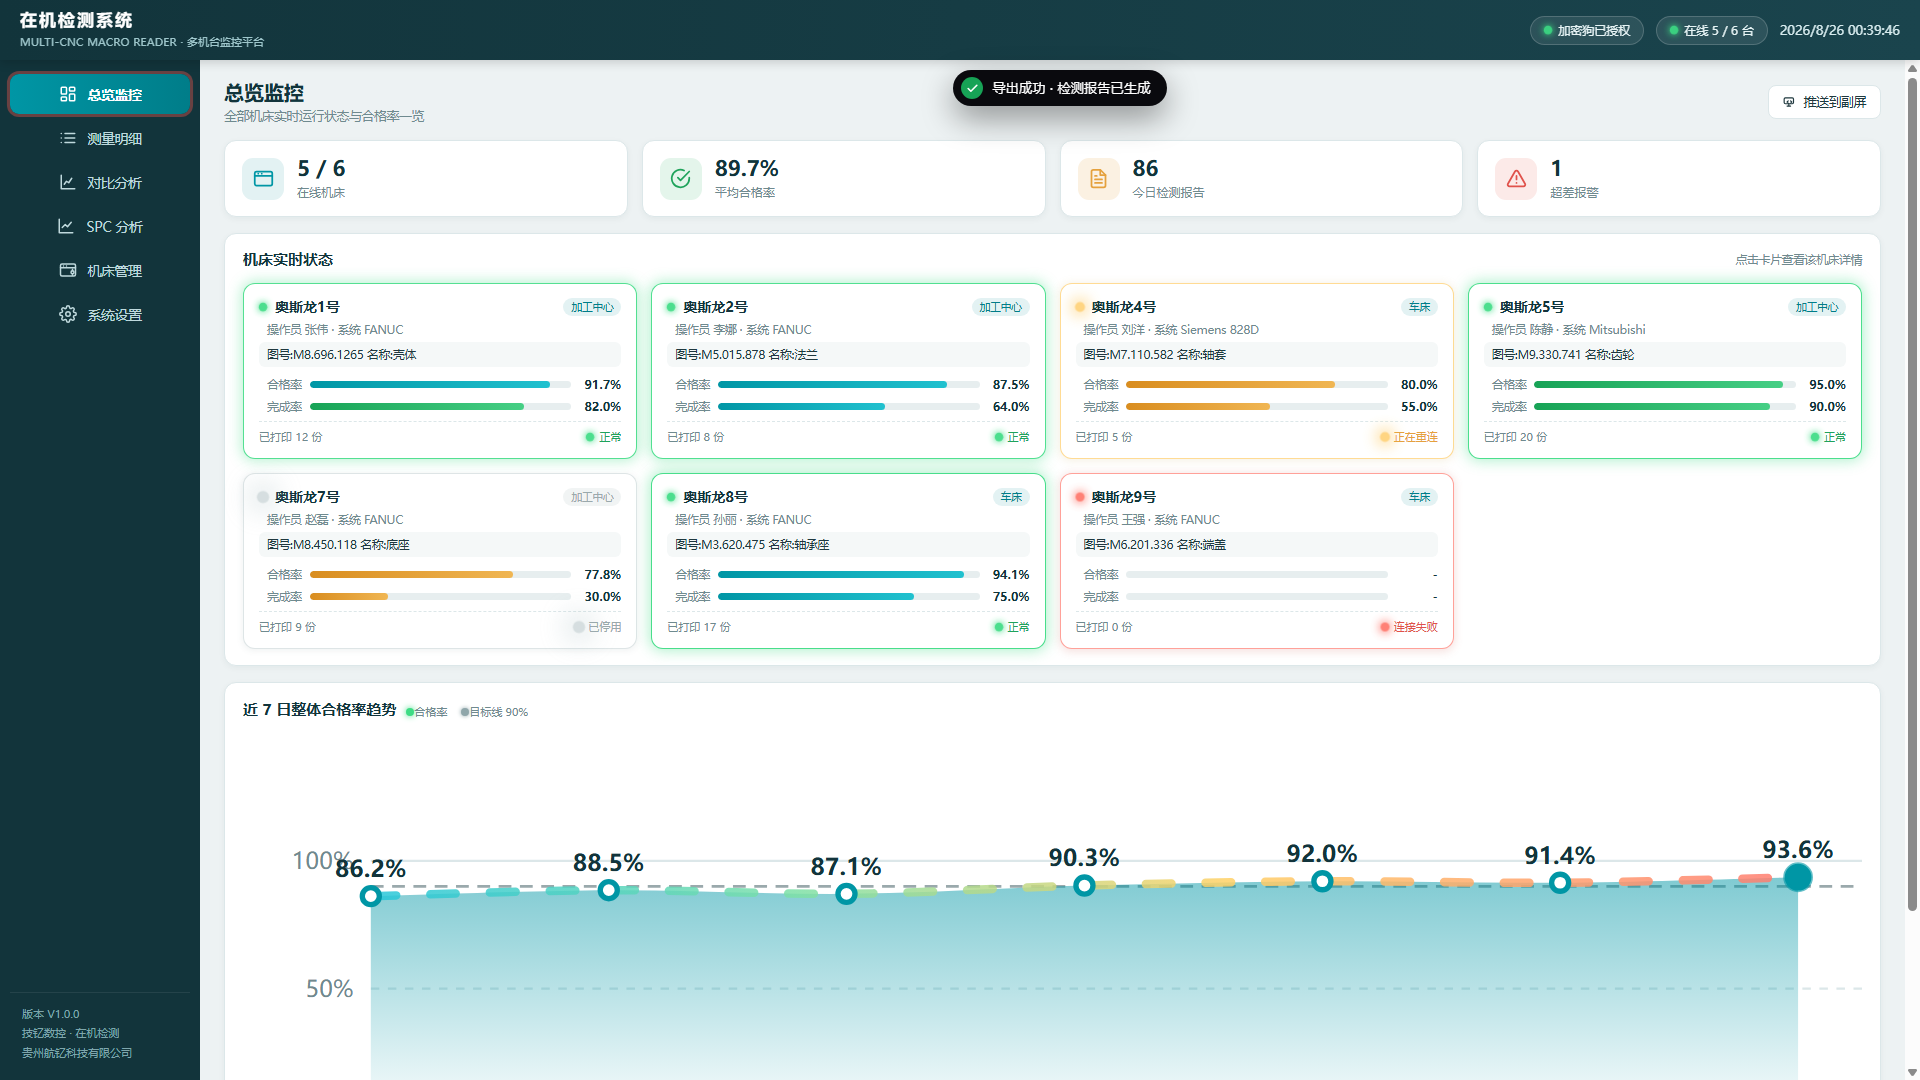1920x1080 pixels.
Task: Click the 86.2% trend data point
Action: pos(371,896)
